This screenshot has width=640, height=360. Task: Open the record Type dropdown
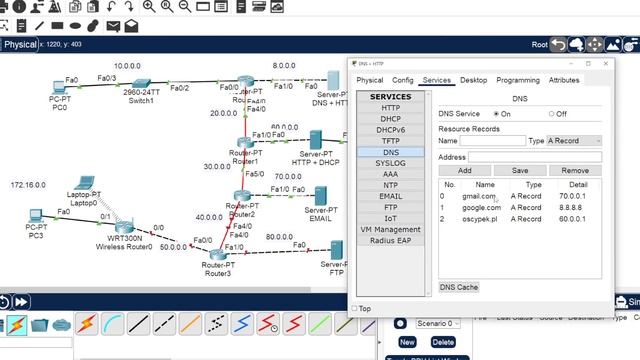pos(574,141)
